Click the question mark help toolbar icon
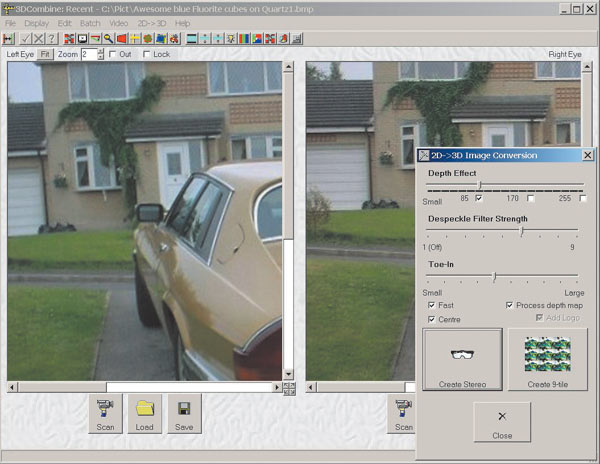The height and width of the screenshot is (464, 600). pos(51,38)
